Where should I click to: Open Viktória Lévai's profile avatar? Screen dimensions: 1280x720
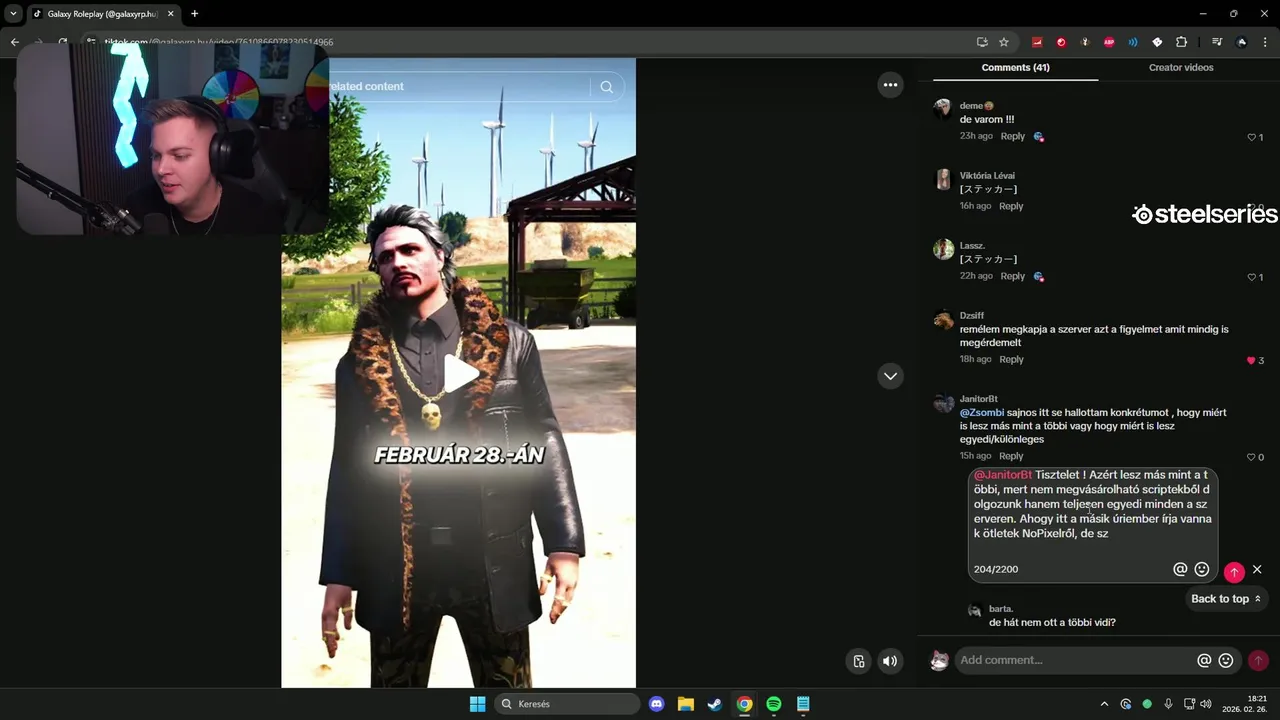tap(943, 179)
